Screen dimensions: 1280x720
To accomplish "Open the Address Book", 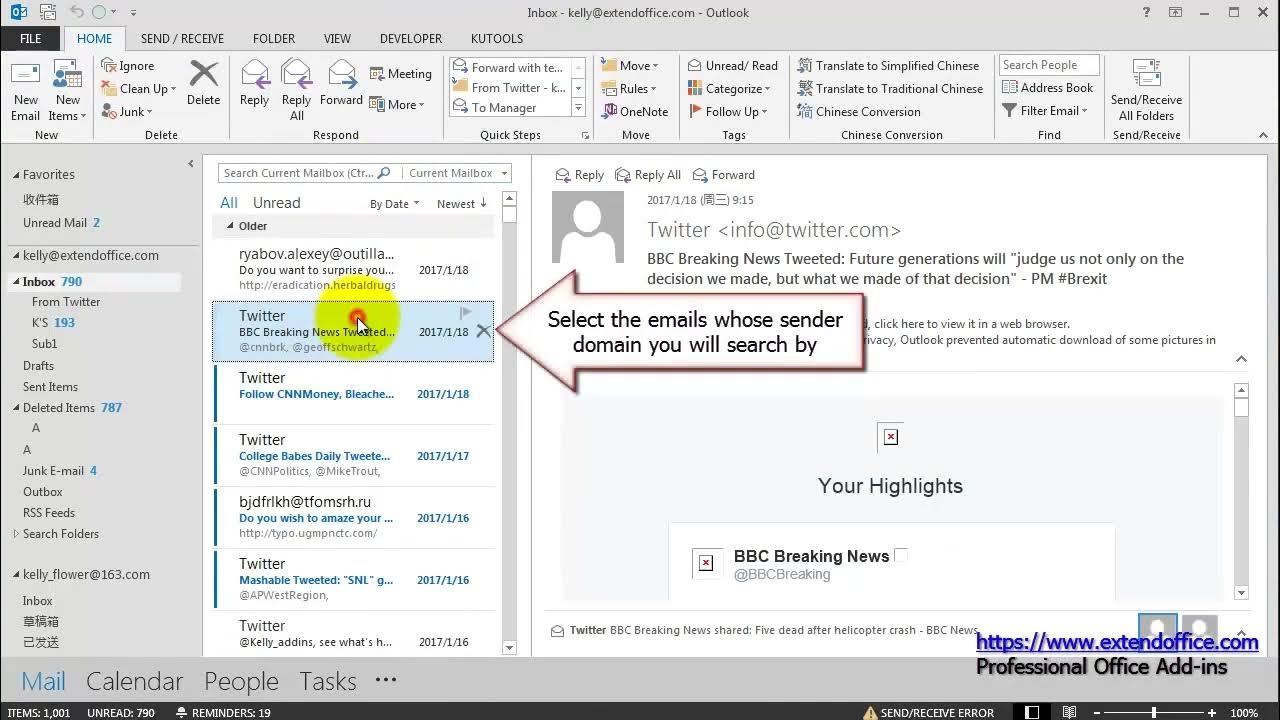I will [x=1047, y=88].
